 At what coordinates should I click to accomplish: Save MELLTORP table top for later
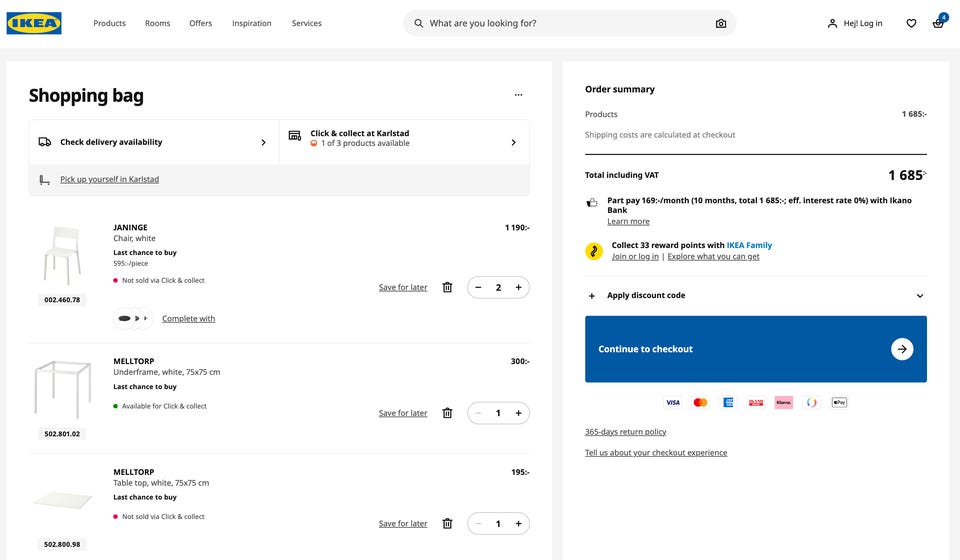point(402,523)
